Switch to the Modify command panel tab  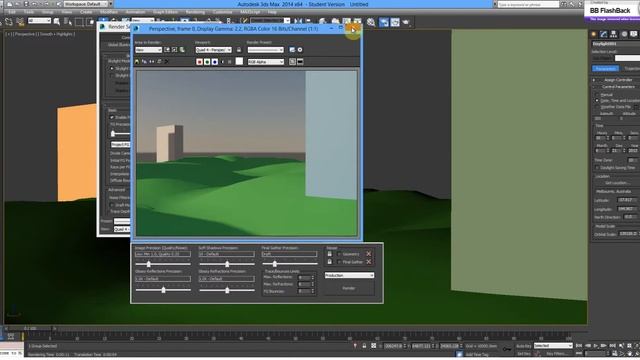(604, 34)
